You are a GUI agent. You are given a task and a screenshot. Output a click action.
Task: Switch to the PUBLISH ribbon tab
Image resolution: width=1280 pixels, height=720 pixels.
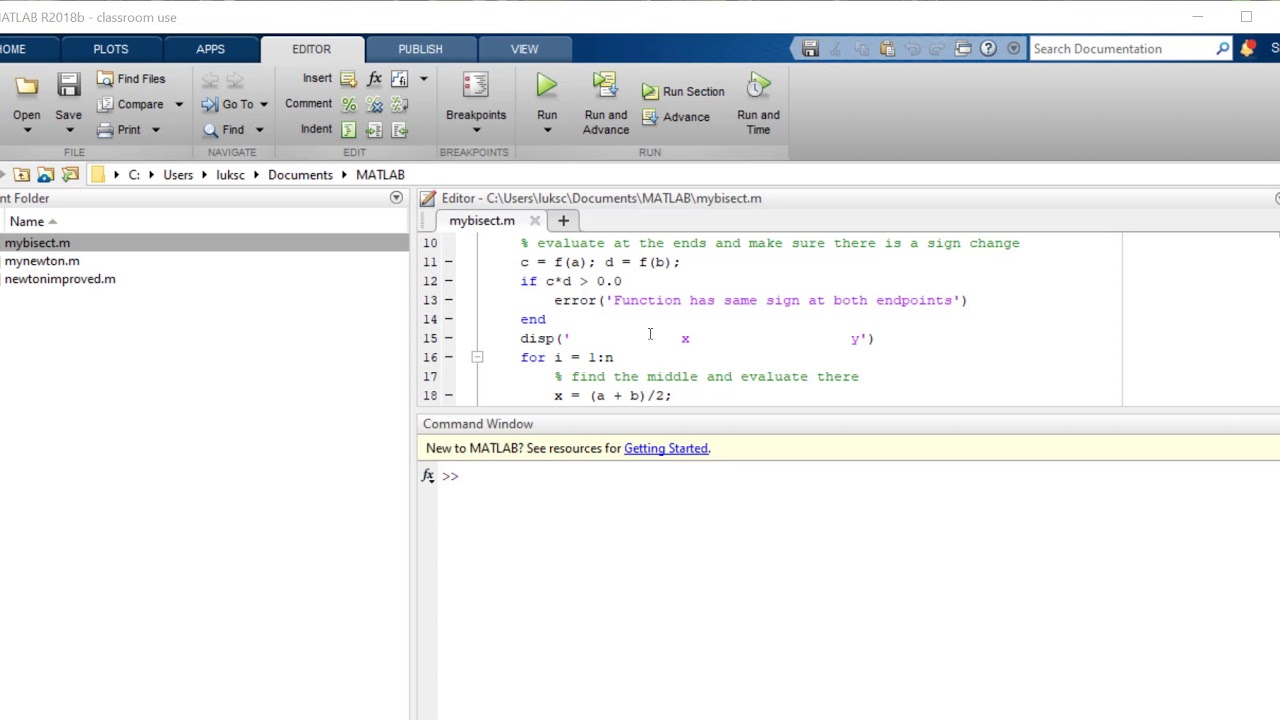[x=420, y=49]
